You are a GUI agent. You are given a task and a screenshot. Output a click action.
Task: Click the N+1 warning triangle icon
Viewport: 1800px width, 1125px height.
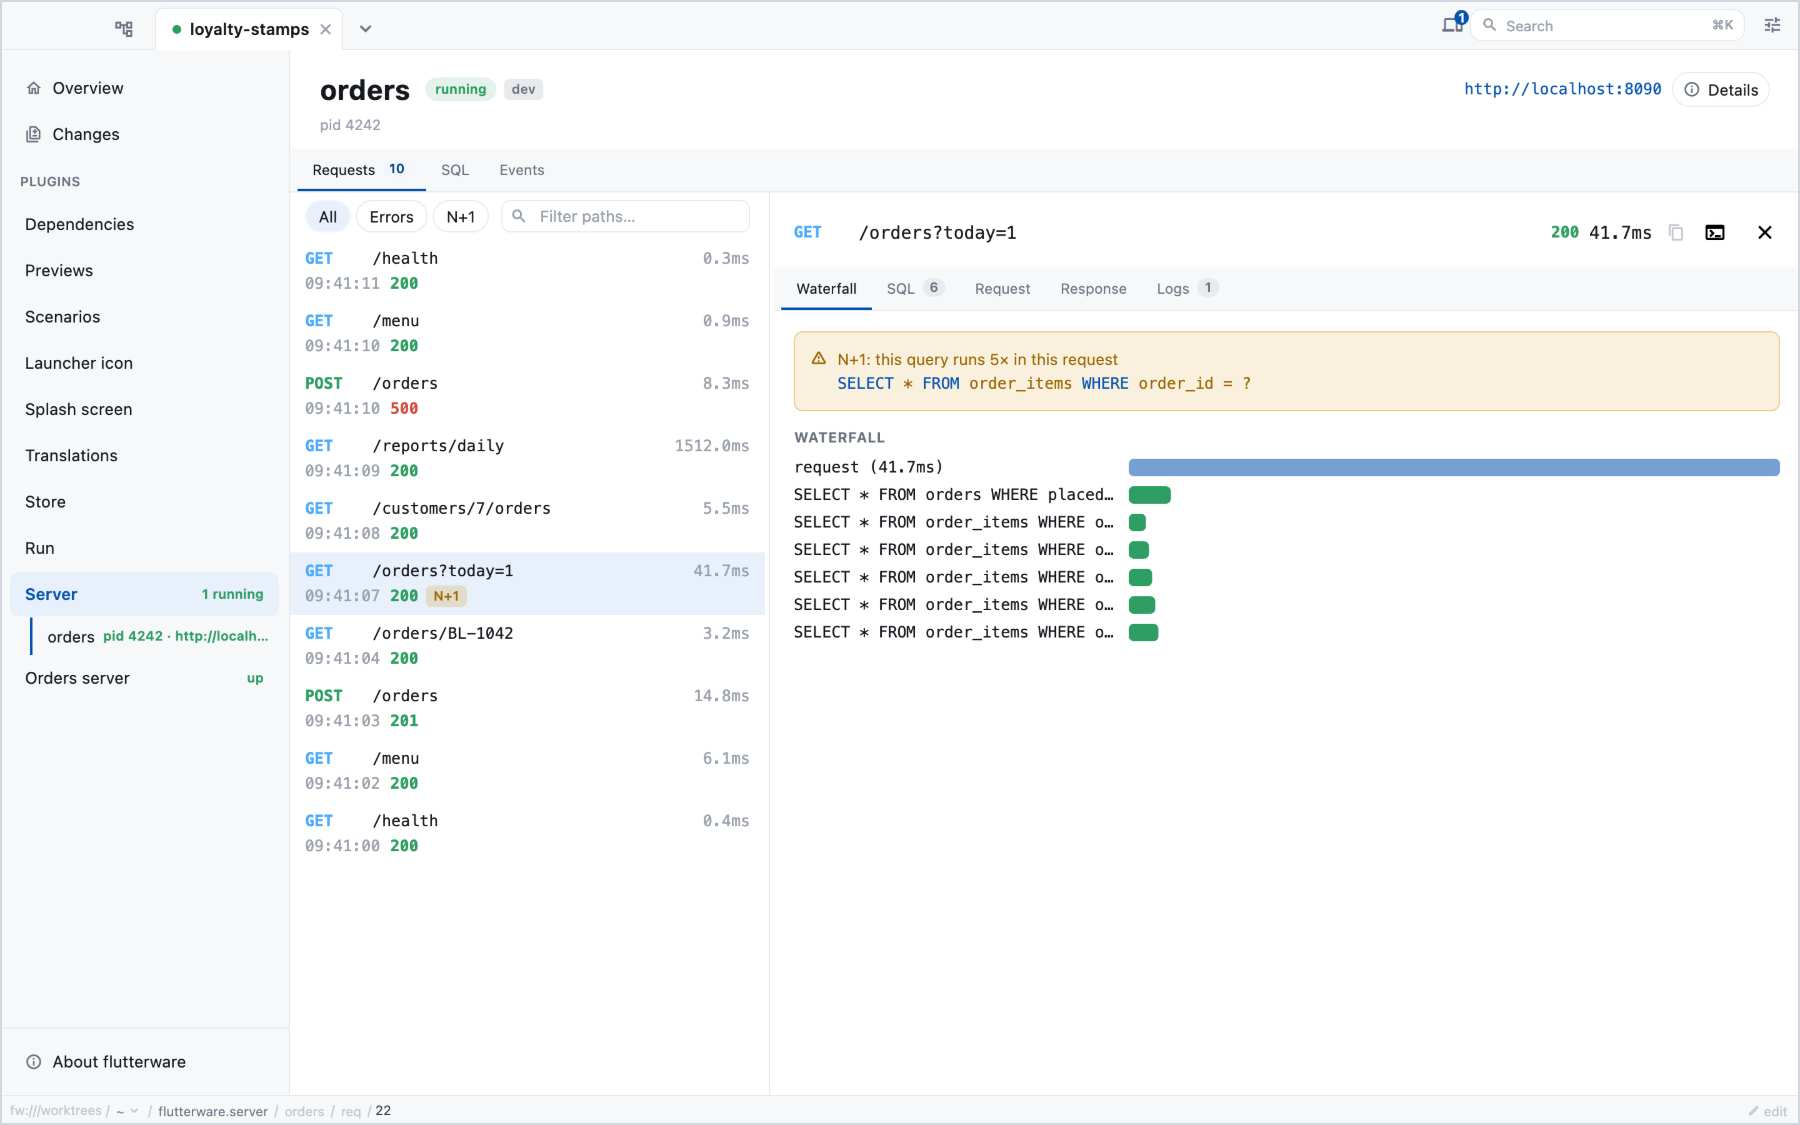click(x=818, y=359)
